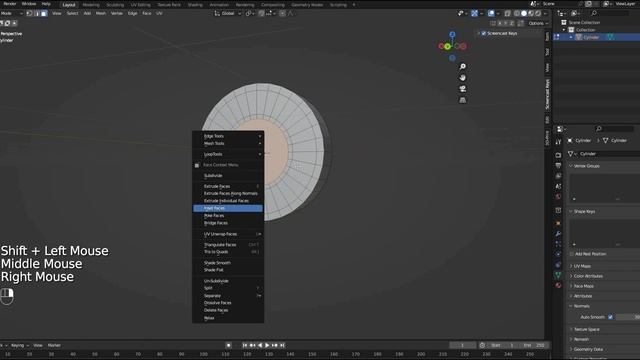Open the LoopTools submenu
640x360 pixels.
(x=228, y=154)
